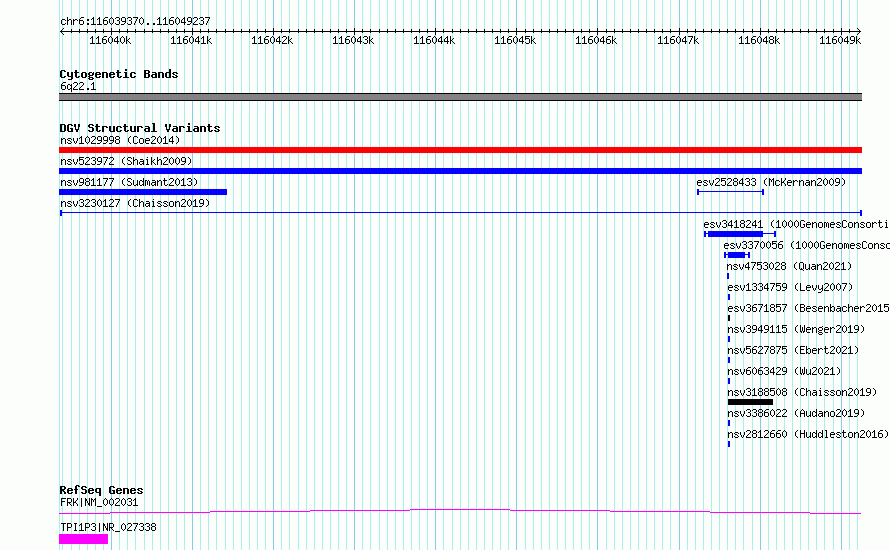Open esv3370056 1000GenomesConsortium label
This screenshot has width=890, height=550.
tap(807, 245)
